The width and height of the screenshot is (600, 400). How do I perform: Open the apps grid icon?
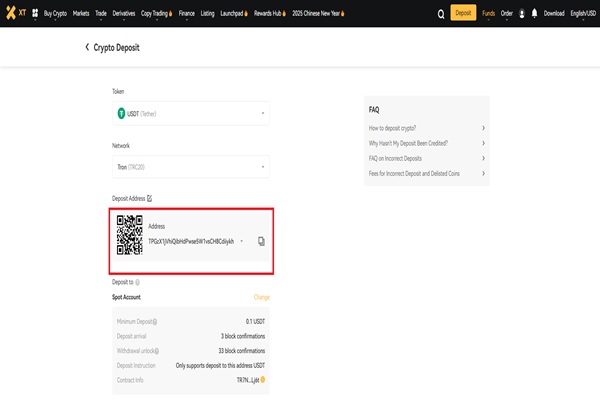point(35,13)
